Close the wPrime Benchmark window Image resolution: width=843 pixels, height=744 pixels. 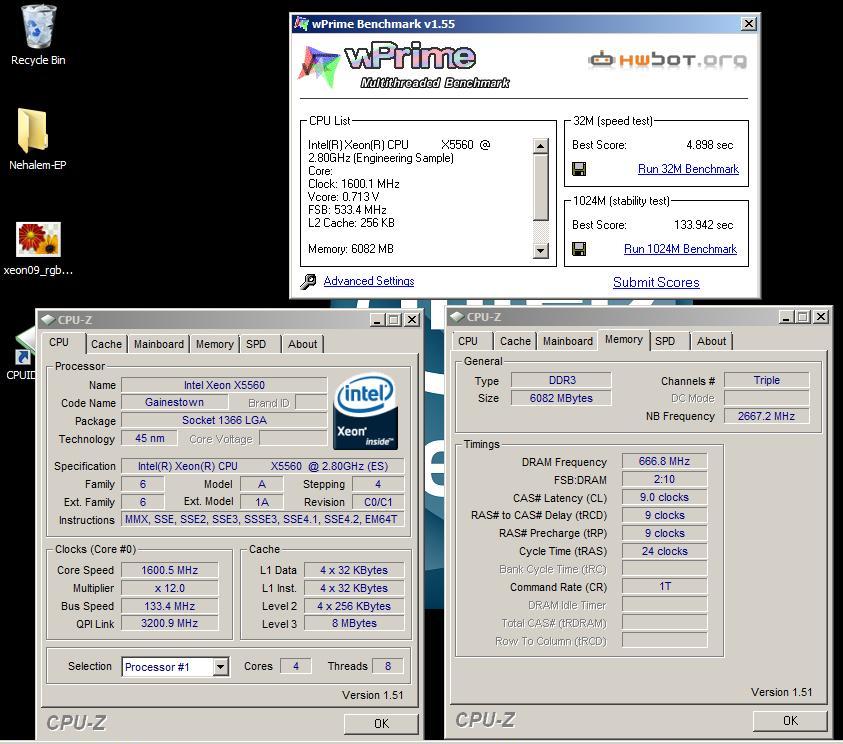click(x=748, y=24)
